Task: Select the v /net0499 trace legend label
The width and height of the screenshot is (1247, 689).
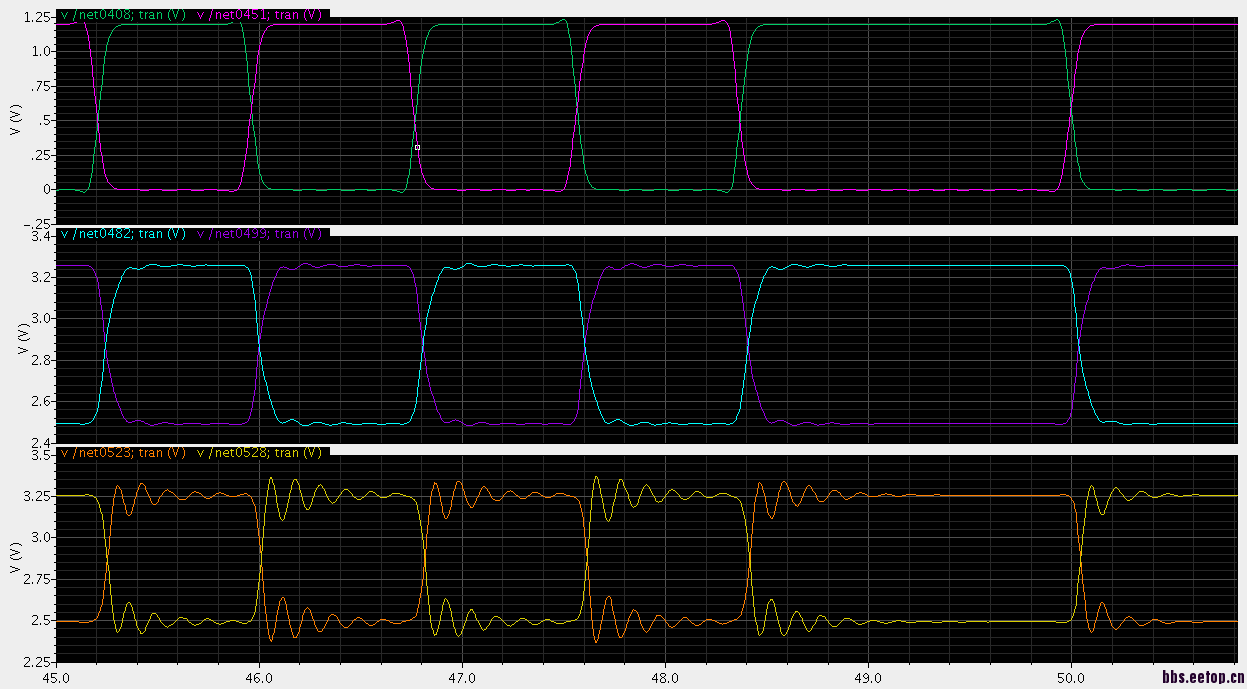Action: click(x=260, y=233)
